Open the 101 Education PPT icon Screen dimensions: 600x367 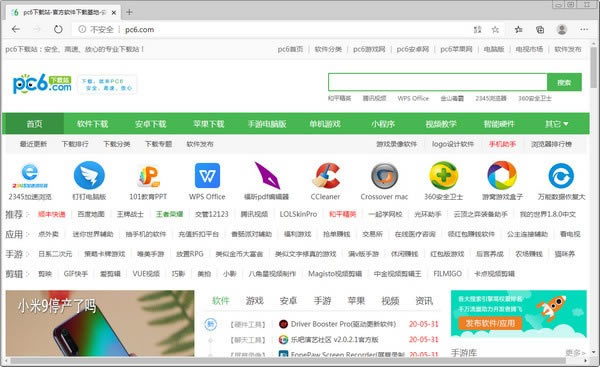[x=148, y=176]
